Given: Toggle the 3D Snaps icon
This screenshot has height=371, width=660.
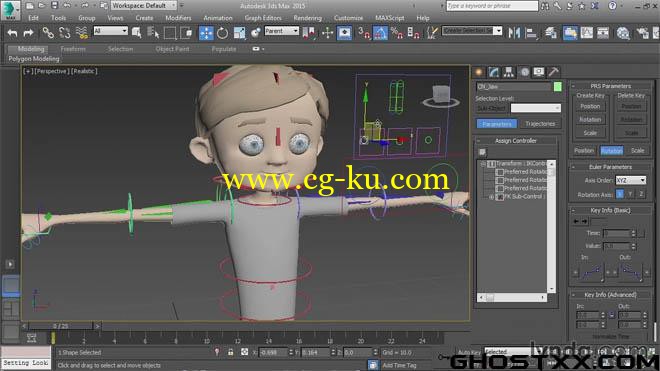Looking at the screenshot, I should pos(364,33).
